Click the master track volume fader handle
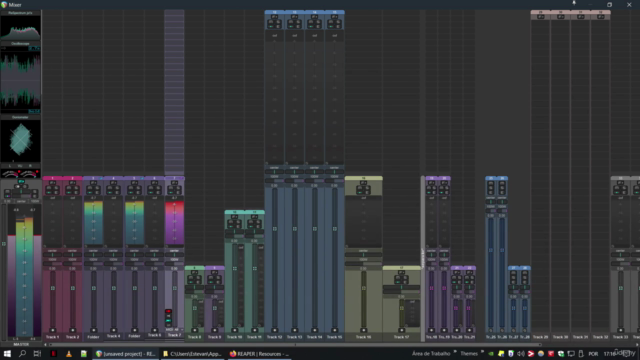 click(x=4, y=244)
